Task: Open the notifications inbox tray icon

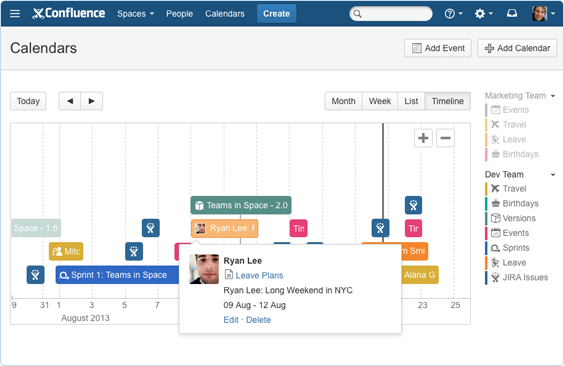Action: [x=511, y=13]
